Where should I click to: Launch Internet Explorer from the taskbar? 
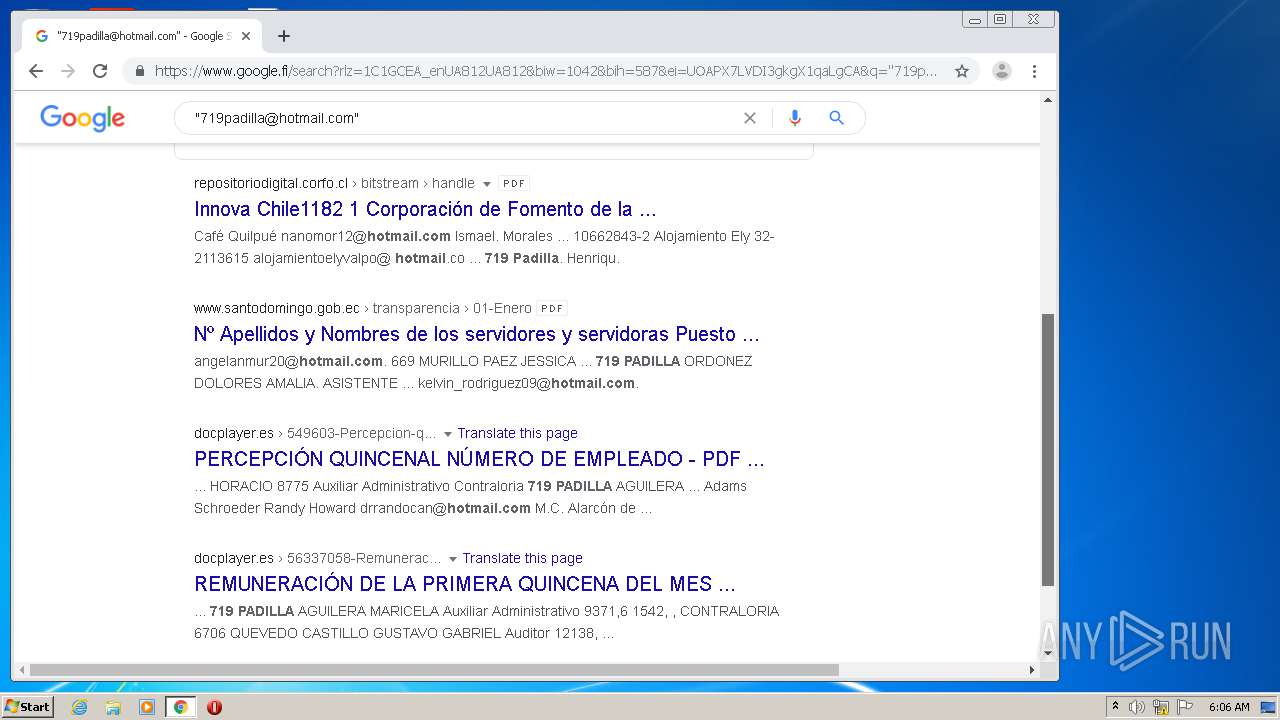[x=79, y=707]
